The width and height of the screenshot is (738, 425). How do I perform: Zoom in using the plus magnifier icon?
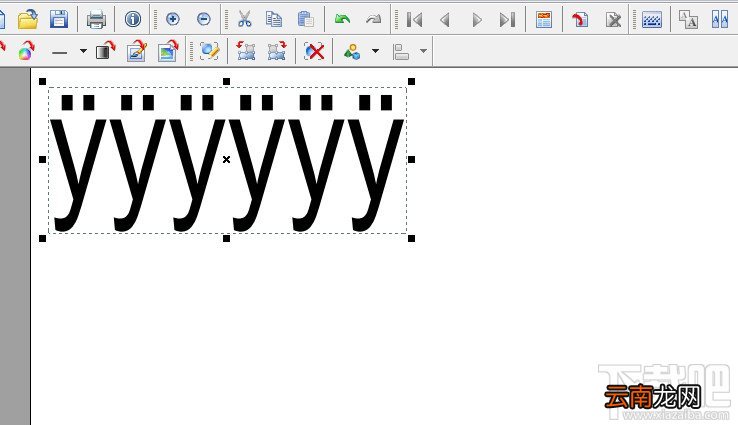point(173,19)
